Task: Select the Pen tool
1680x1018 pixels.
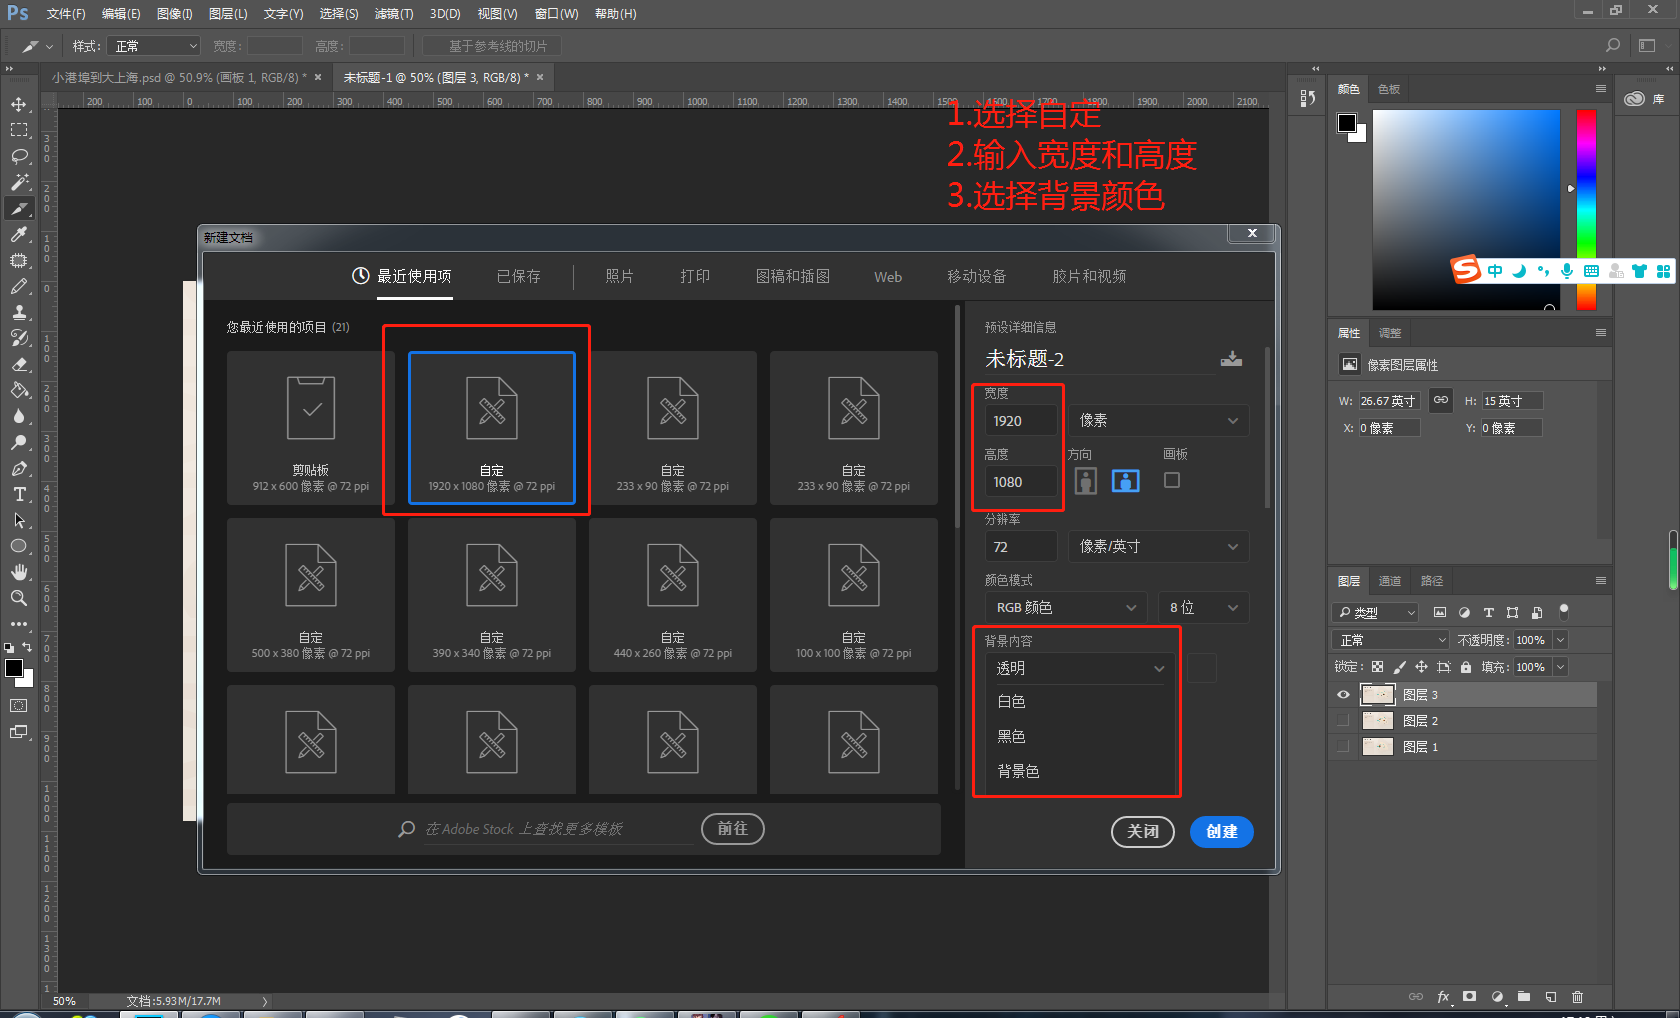Action: [19, 468]
